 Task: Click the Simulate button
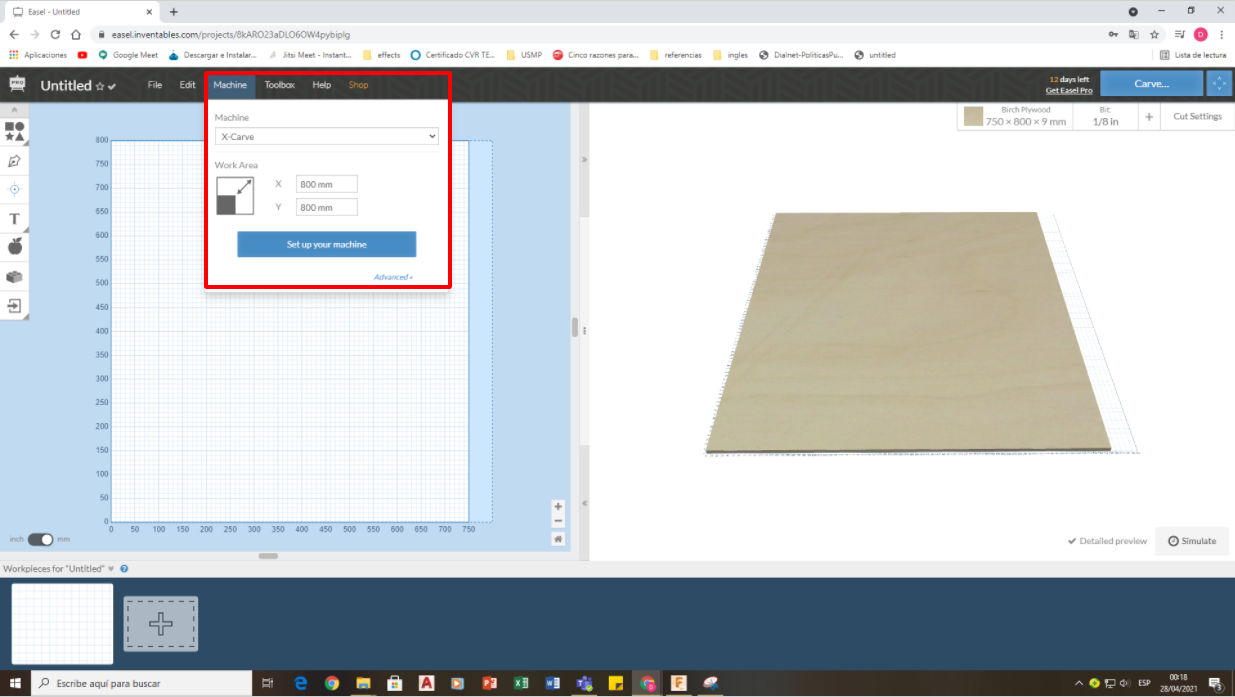point(1192,541)
